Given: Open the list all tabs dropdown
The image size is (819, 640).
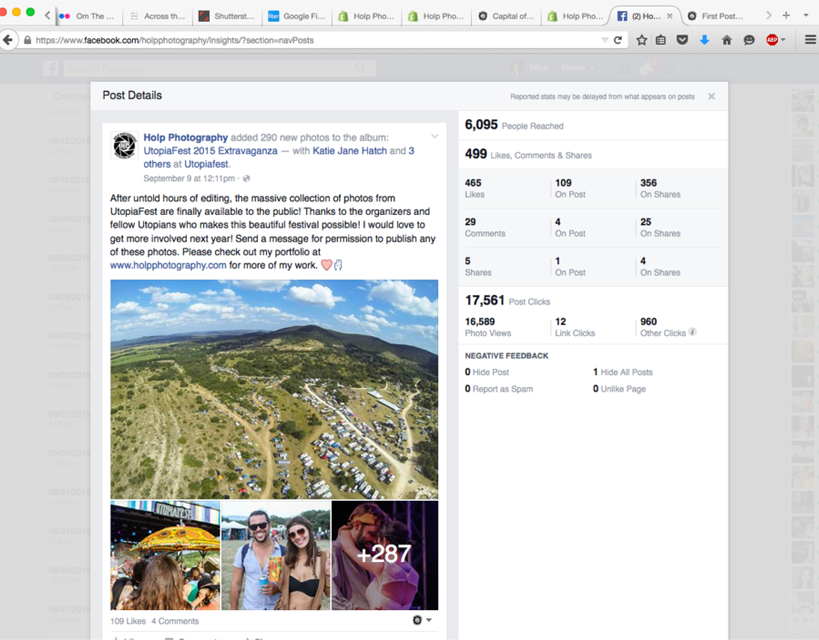Looking at the screenshot, I should pyautogui.click(x=806, y=16).
